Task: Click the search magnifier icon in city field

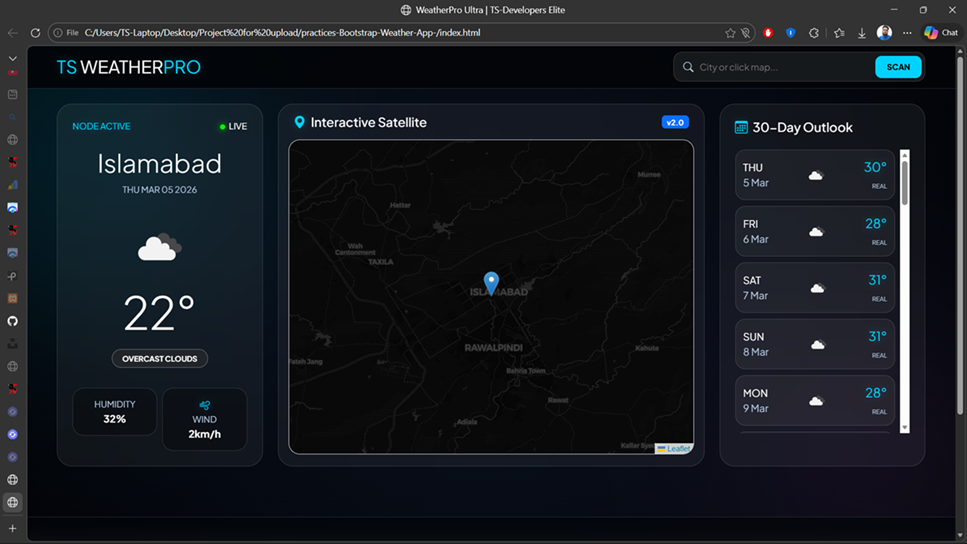Action: pyautogui.click(x=688, y=67)
